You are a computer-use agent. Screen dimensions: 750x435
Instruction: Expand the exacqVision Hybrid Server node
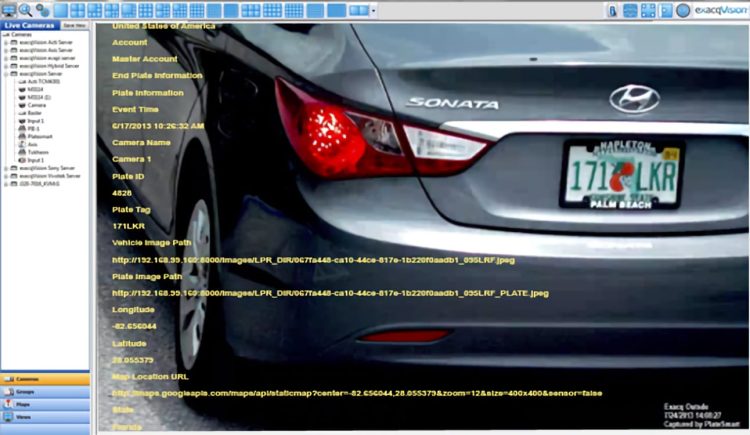(x=6, y=66)
